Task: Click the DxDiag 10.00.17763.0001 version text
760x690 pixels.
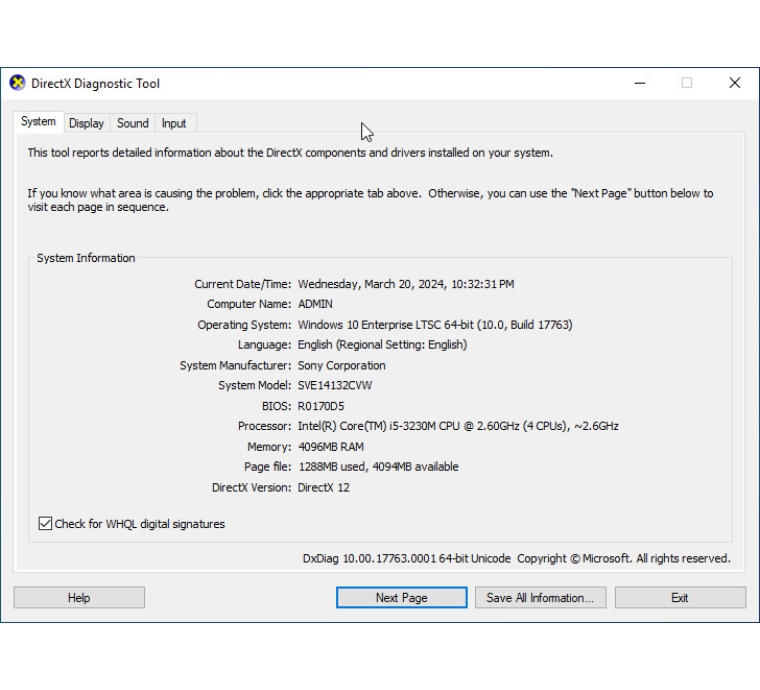Action: point(406,559)
